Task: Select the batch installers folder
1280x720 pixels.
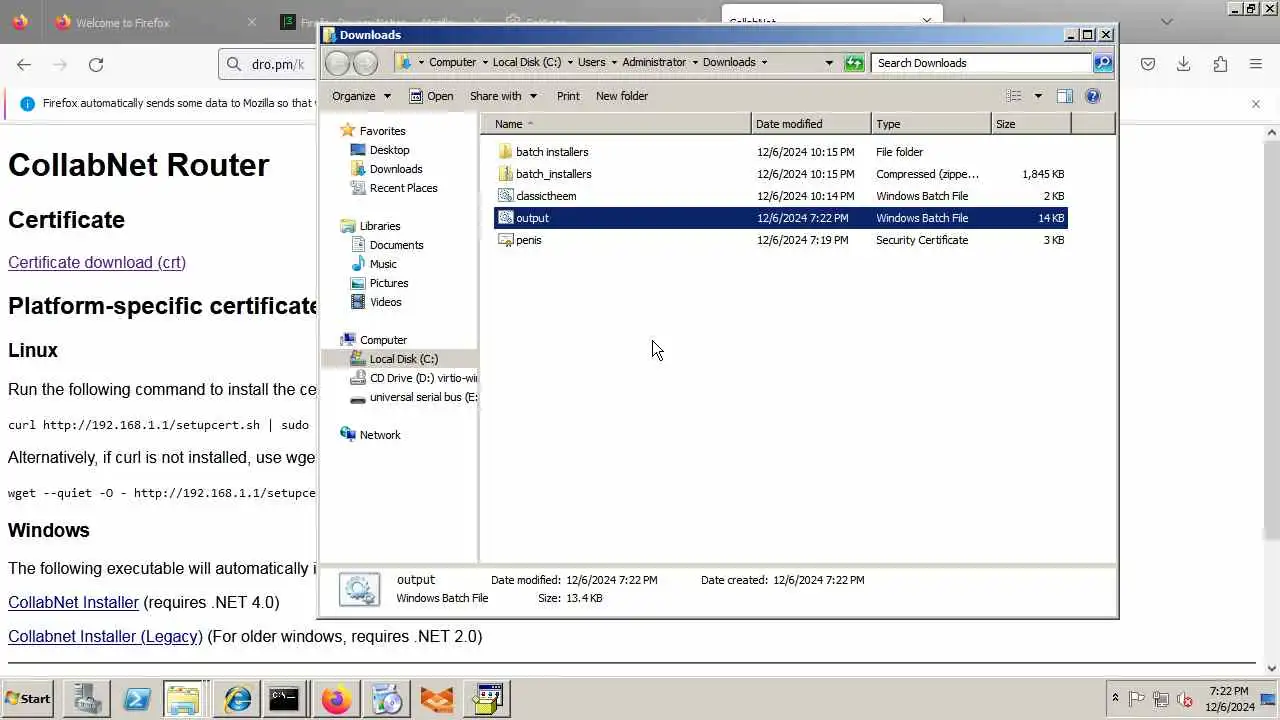Action: [x=552, y=152]
